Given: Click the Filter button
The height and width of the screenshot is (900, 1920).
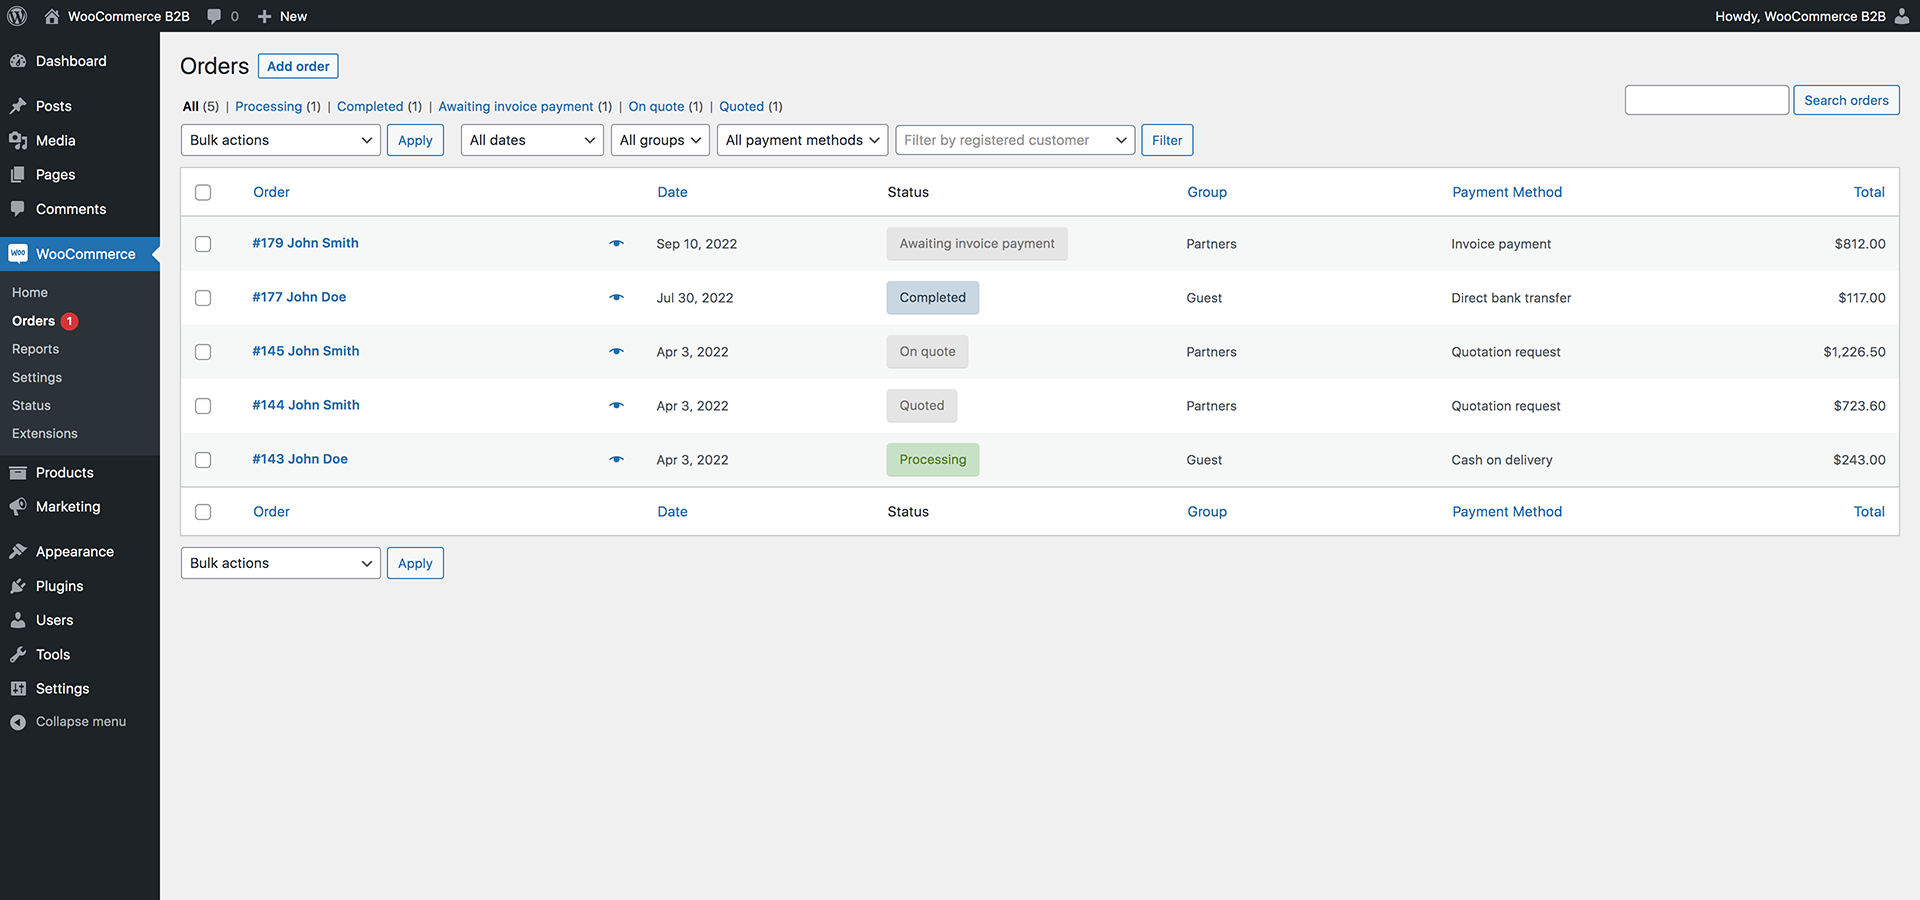Looking at the screenshot, I should click(x=1167, y=140).
